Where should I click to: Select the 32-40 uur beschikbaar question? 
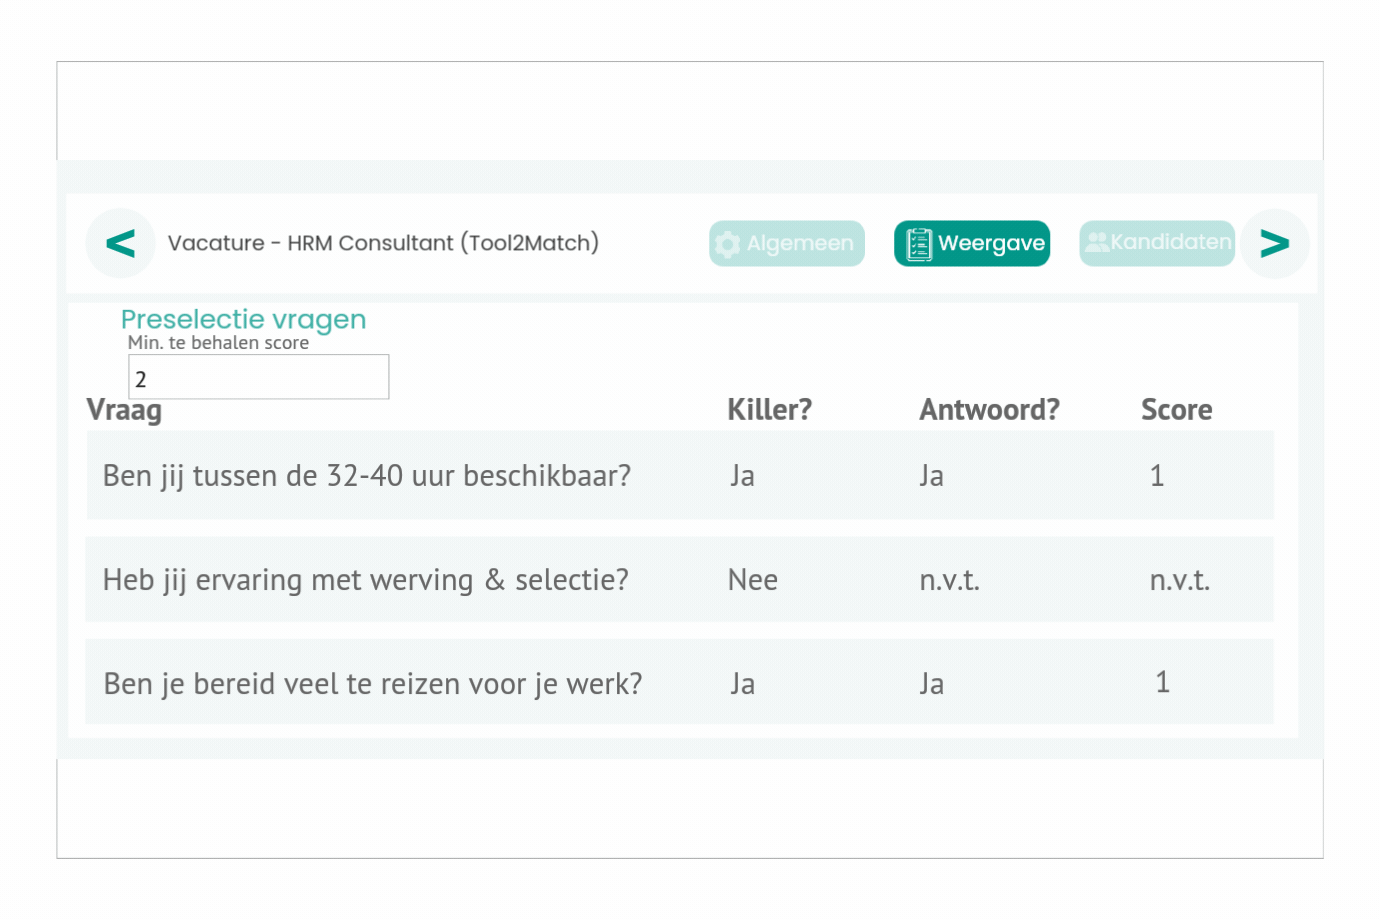pos(366,476)
